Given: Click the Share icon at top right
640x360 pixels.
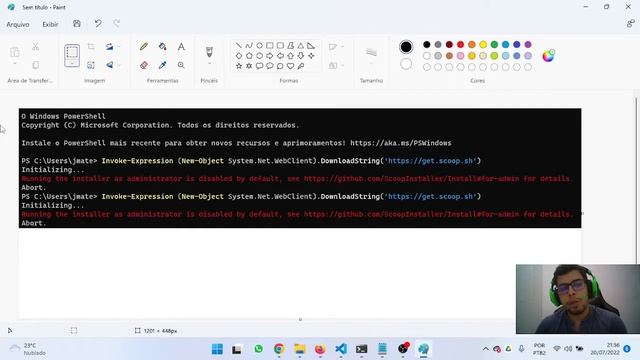Looking at the screenshot, I should click(630, 24).
